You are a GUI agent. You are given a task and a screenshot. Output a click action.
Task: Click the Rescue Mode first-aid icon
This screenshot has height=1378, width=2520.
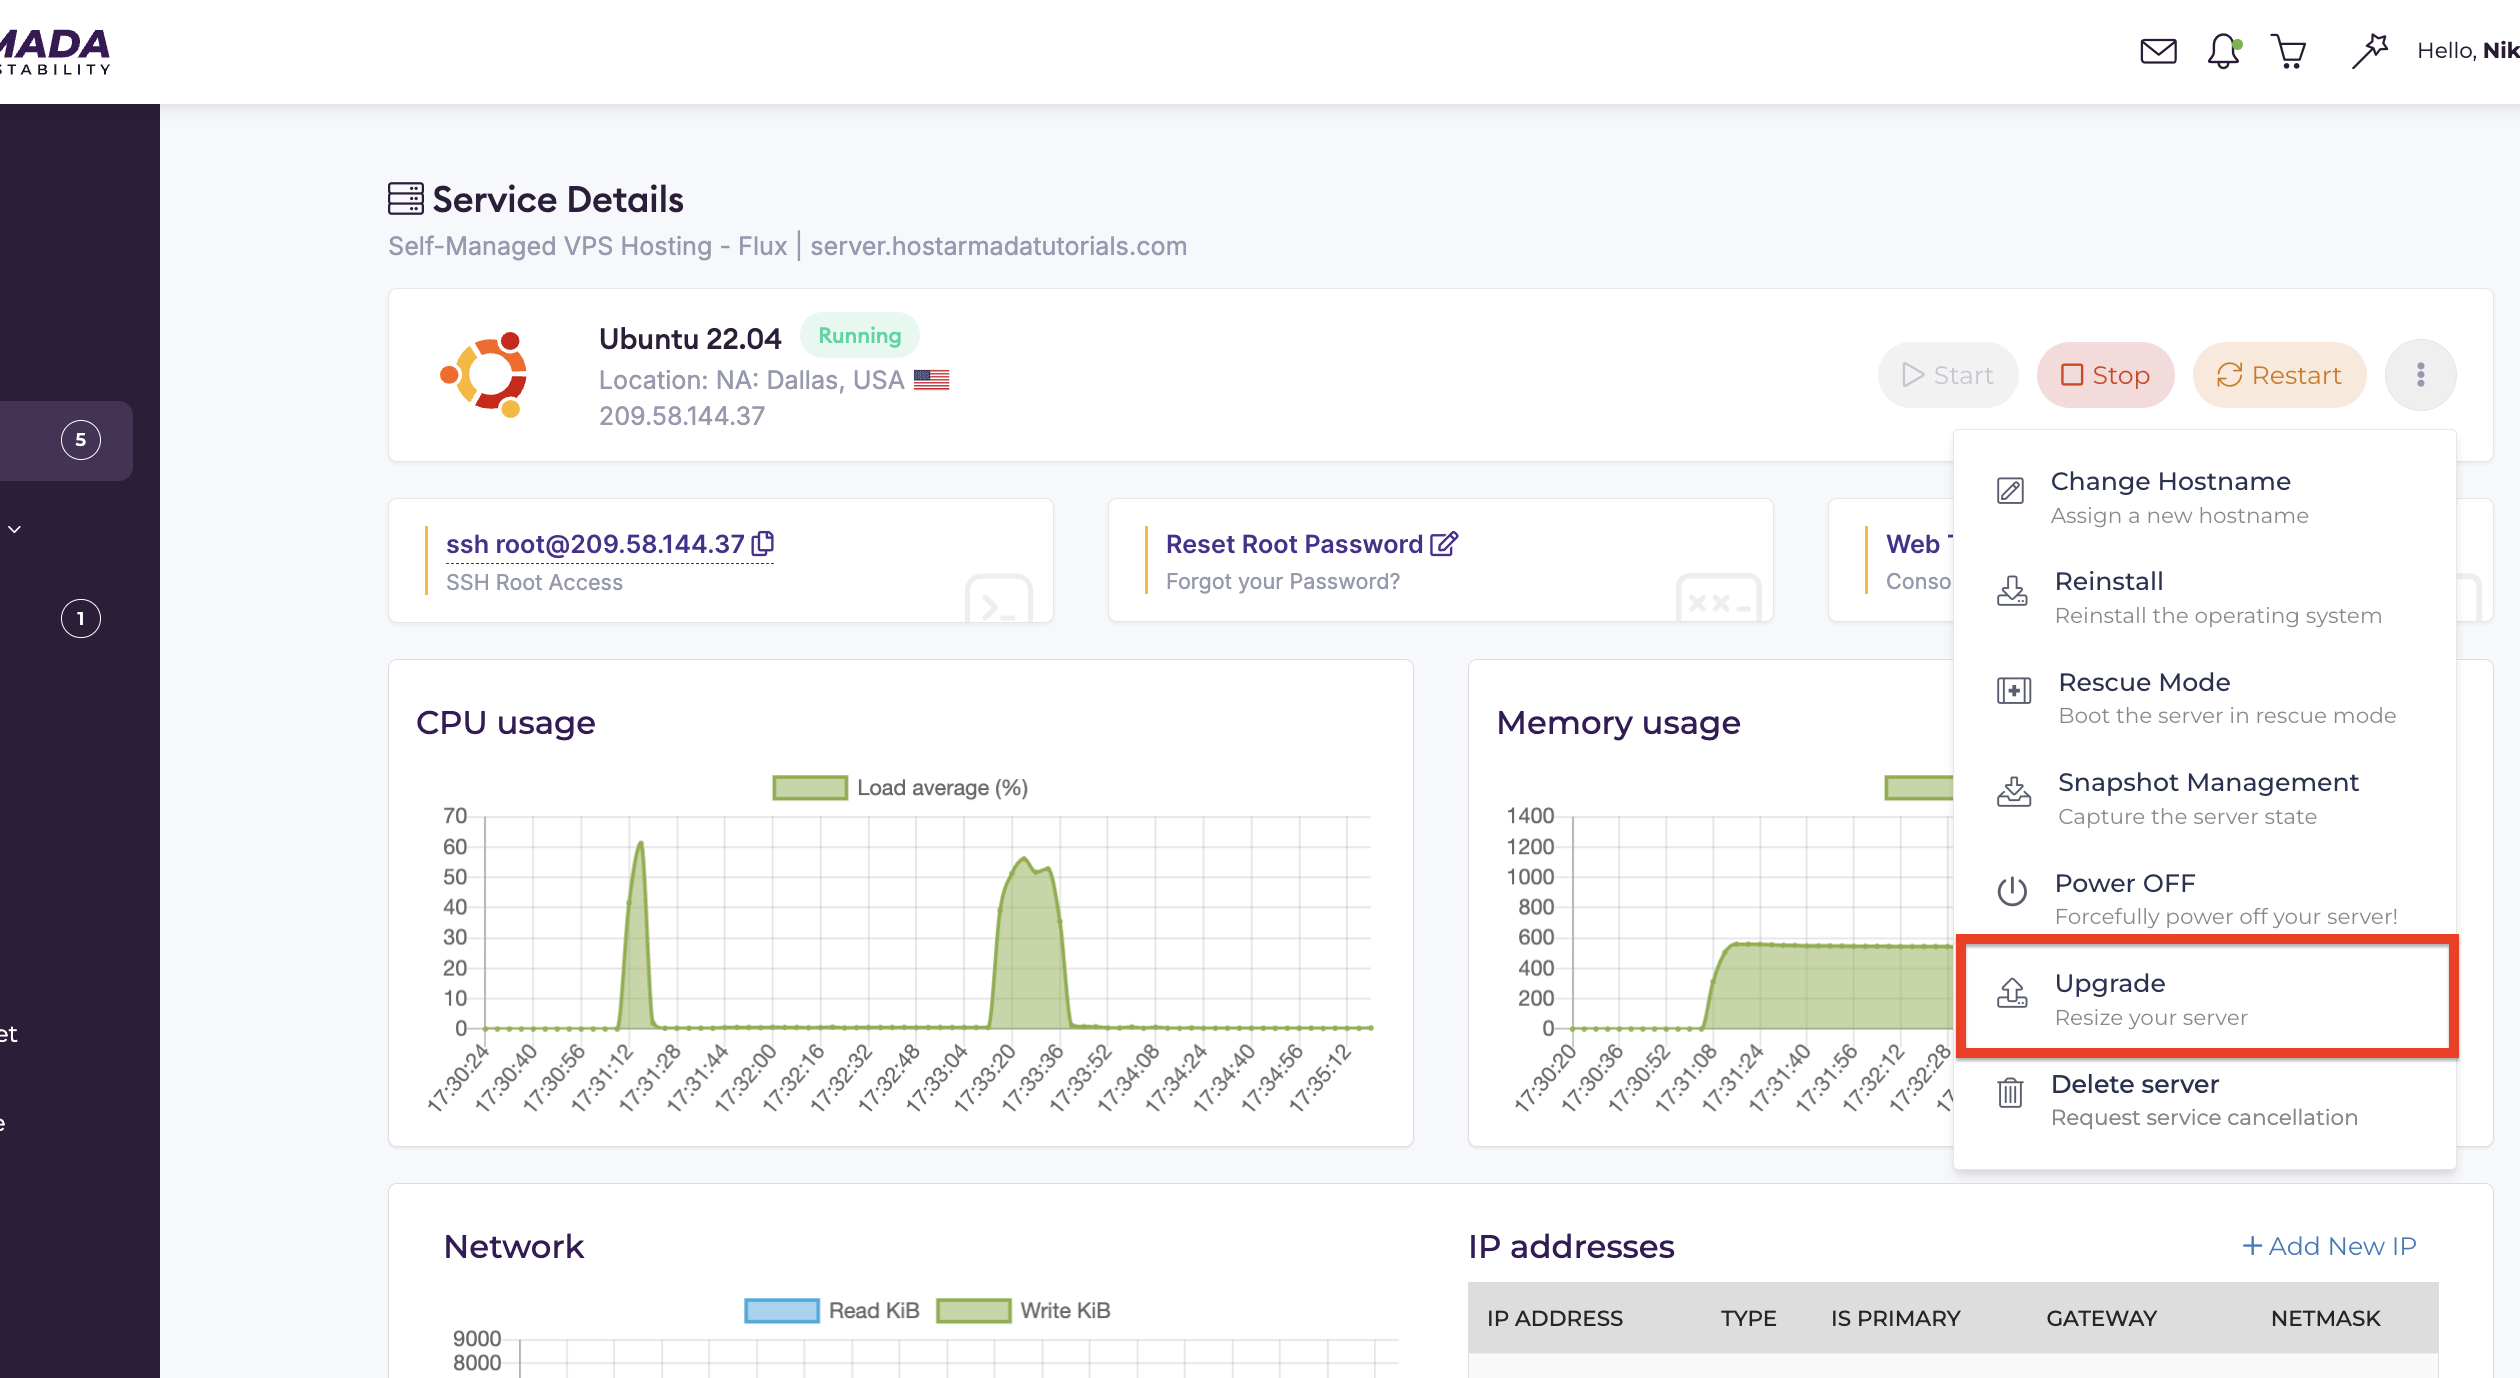[x=2014, y=690]
